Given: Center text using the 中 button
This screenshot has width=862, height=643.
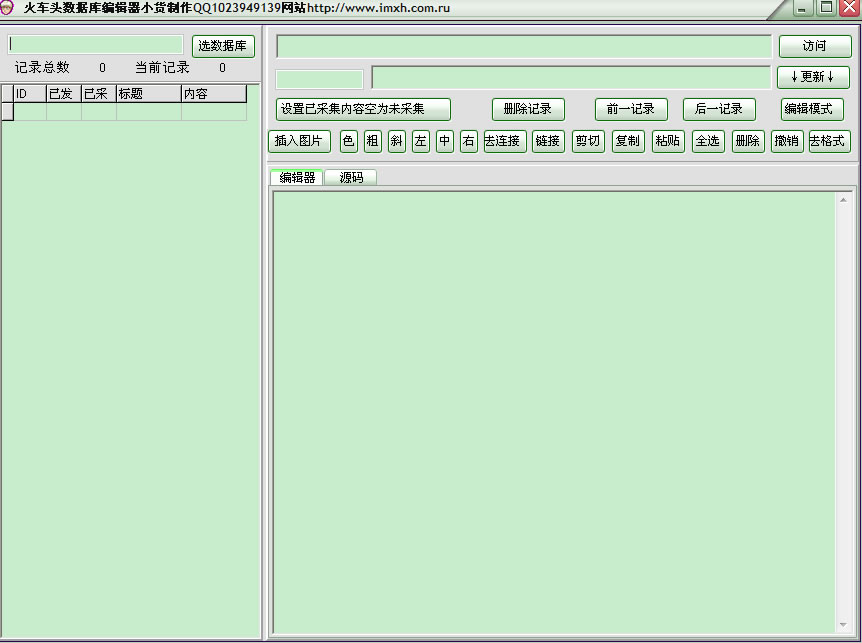Looking at the screenshot, I should coord(444,142).
